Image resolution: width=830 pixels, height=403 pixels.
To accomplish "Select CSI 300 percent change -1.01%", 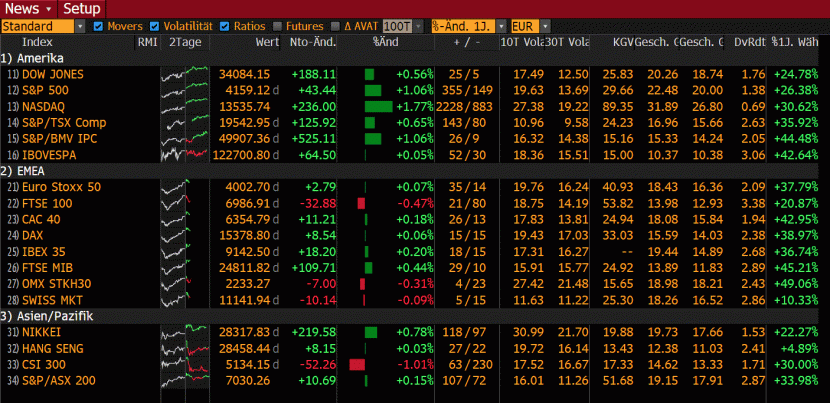I will tap(415, 365).
